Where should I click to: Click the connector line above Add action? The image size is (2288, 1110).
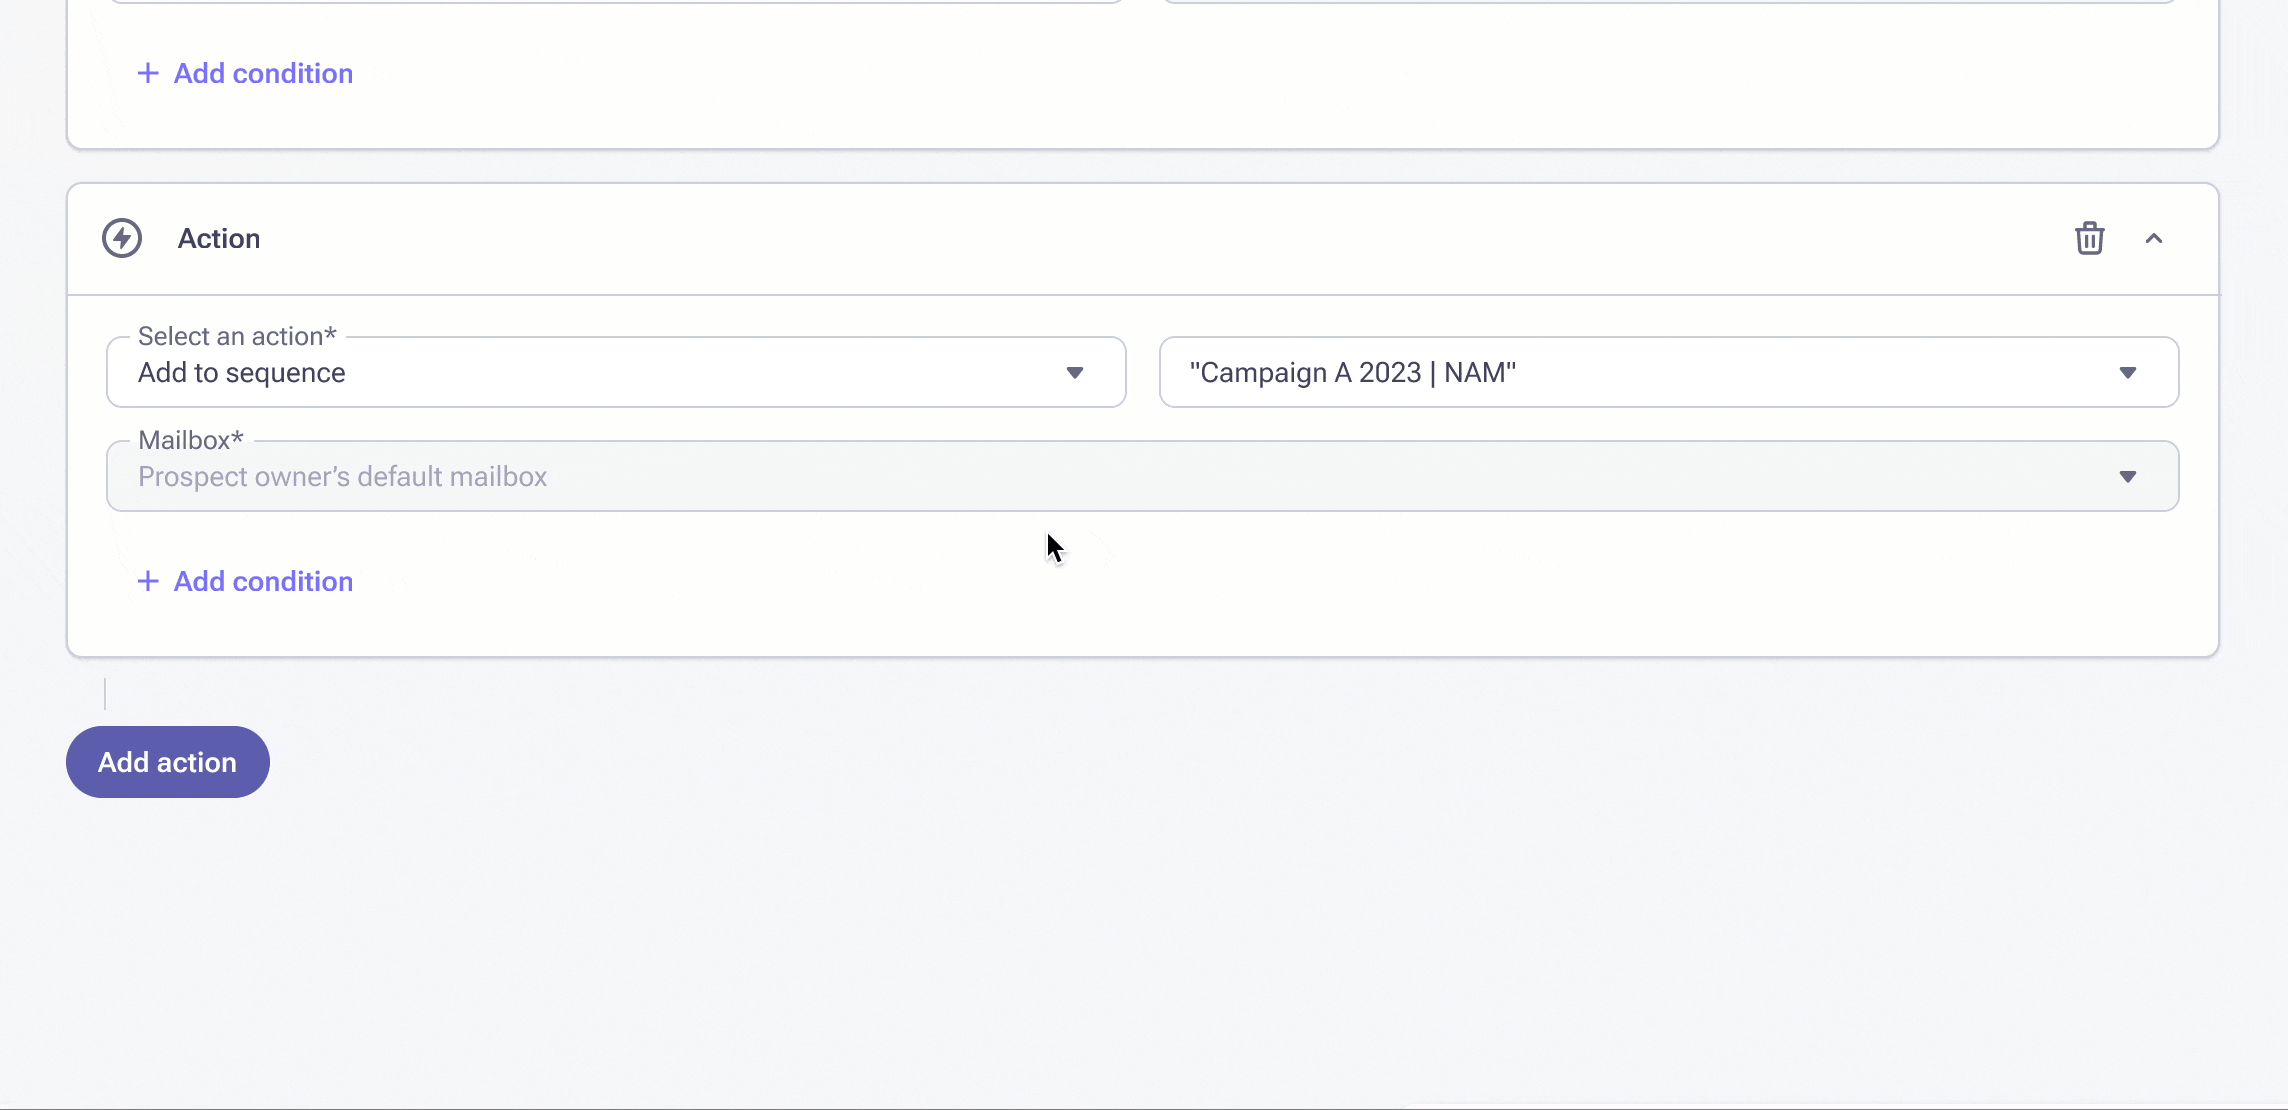click(105, 693)
